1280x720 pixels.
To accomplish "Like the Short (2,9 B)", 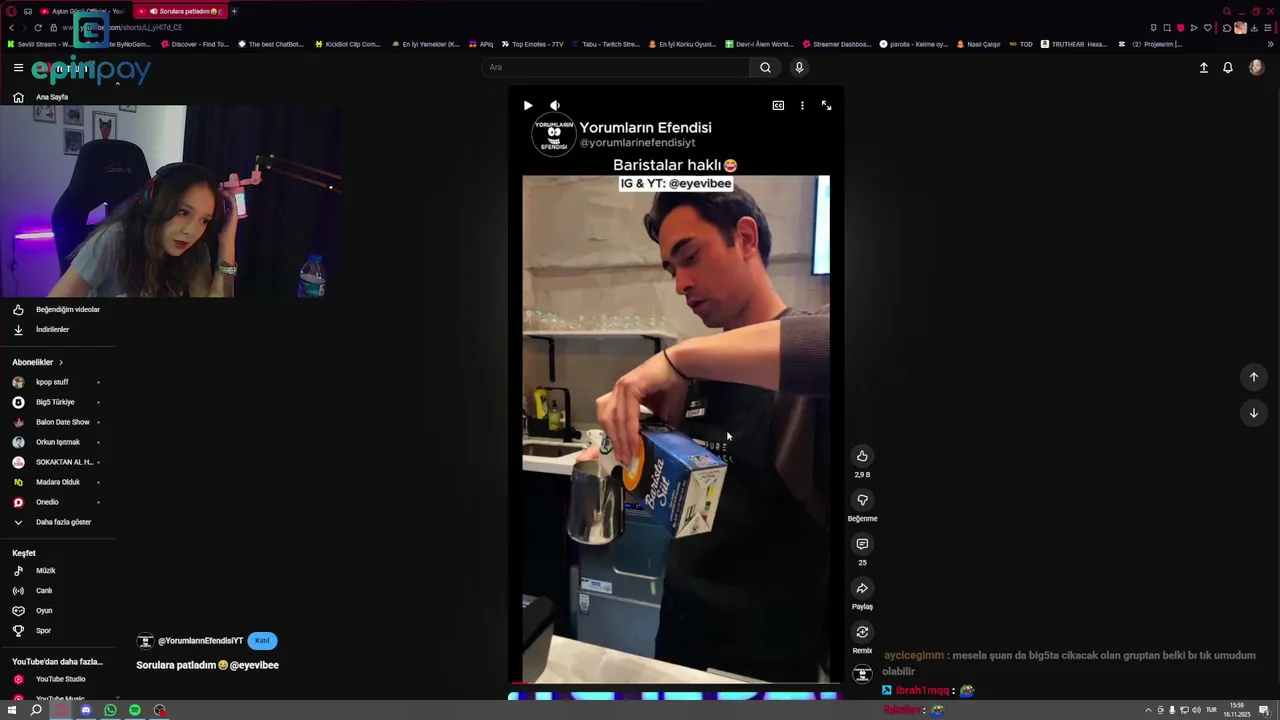I will [x=862, y=456].
